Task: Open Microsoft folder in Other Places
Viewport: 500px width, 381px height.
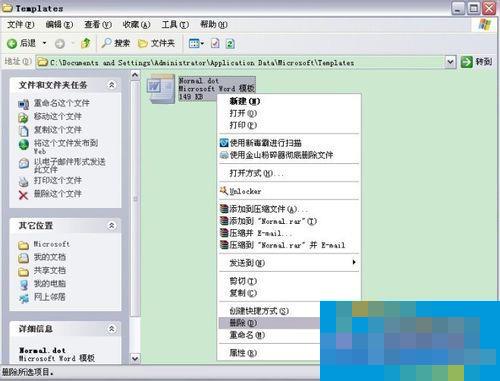Action: [51, 244]
